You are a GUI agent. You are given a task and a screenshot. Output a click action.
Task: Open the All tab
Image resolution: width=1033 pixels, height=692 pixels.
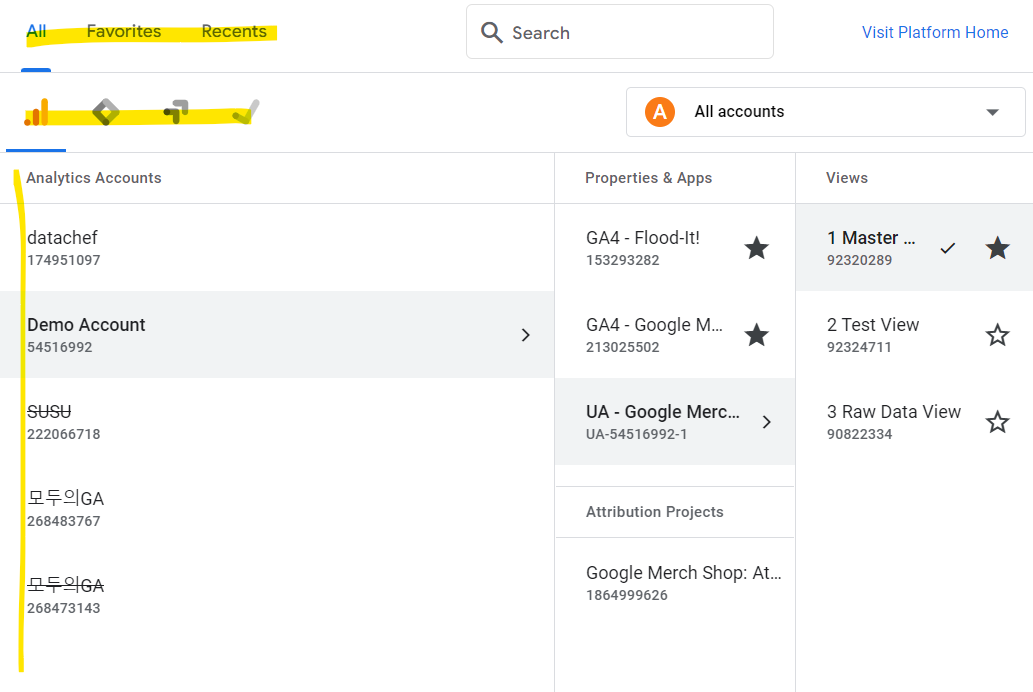(36, 32)
